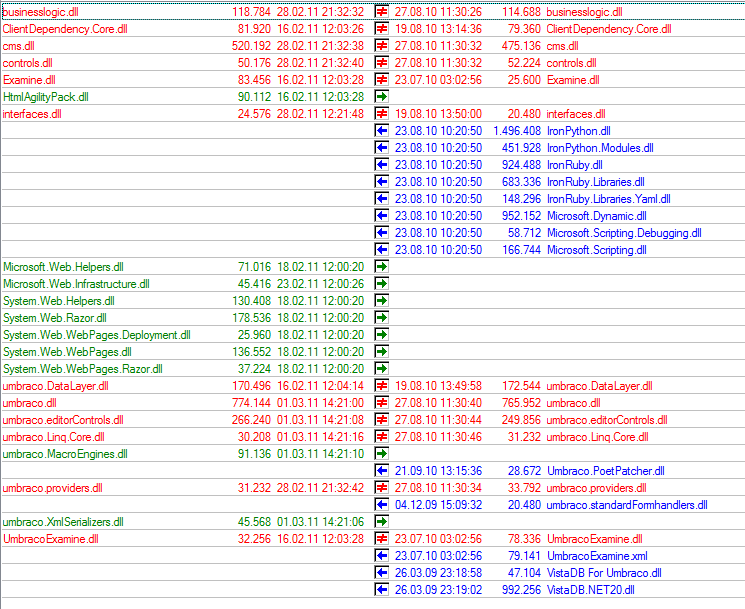This screenshot has width=745, height=609.
Task: Click blue arrow beside UmbracoExamine.xml
Action: pos(382,556)
